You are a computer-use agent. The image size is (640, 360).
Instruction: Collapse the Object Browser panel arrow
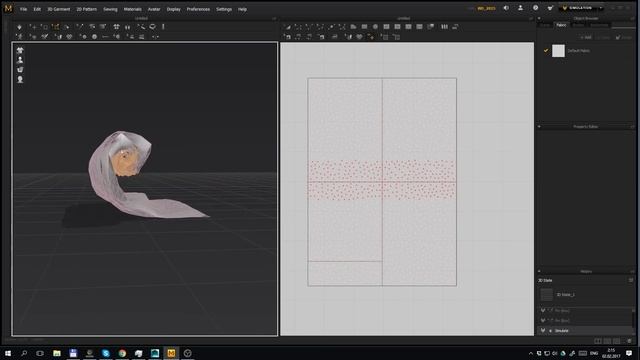point(539,18)
